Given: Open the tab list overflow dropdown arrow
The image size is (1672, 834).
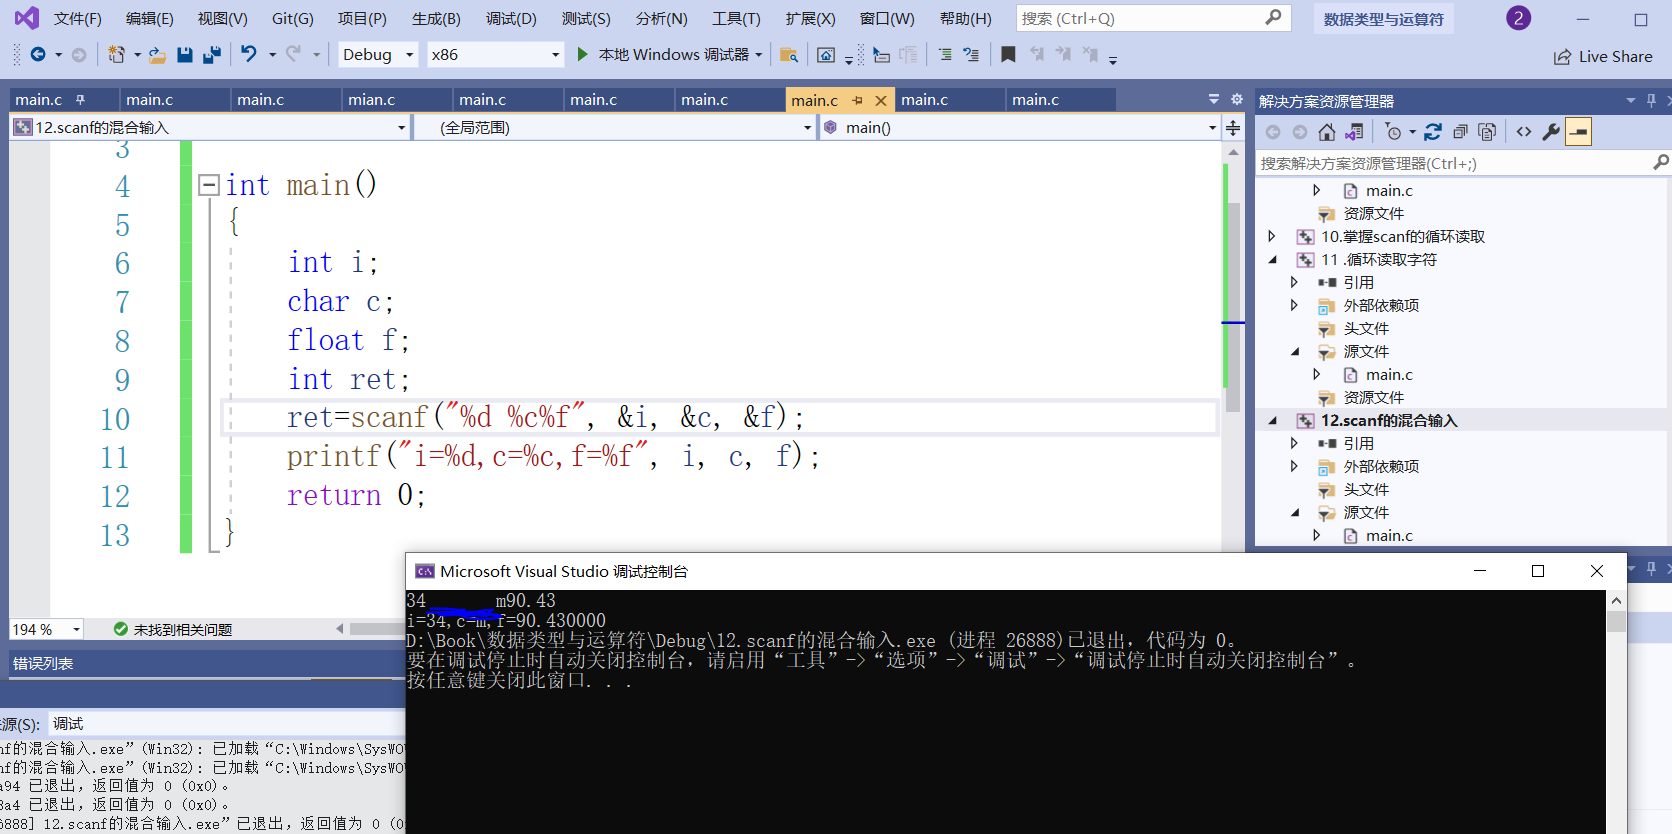Looking at the screenshot, I should 1214,99.
